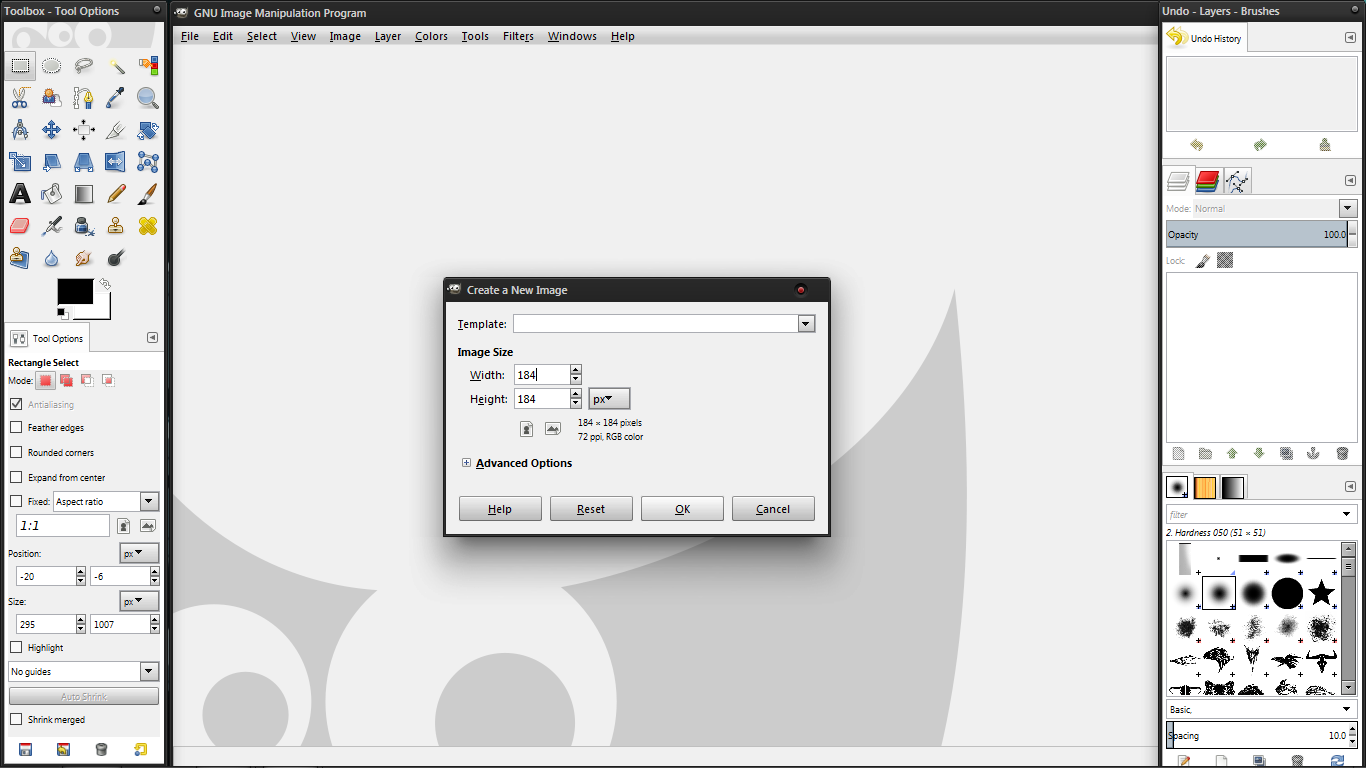Open the Filters menu
1366x768 pixels.
518,36
